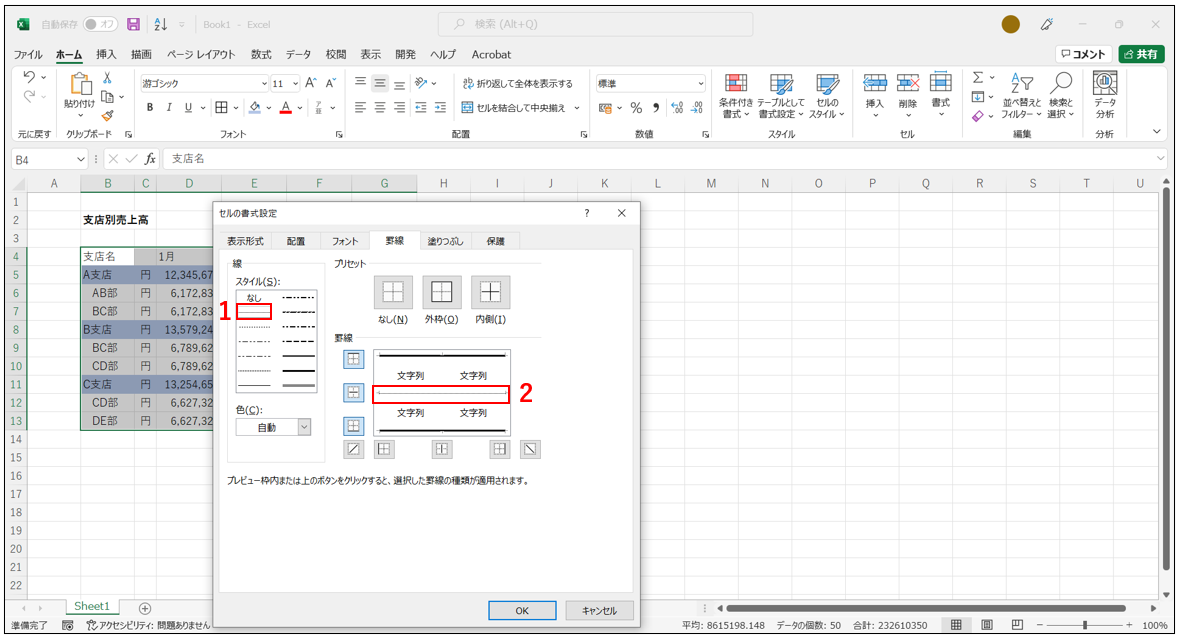Toggle the bottom border button in dialog
Screen dimensions: 1177x635
click(354, 426)
